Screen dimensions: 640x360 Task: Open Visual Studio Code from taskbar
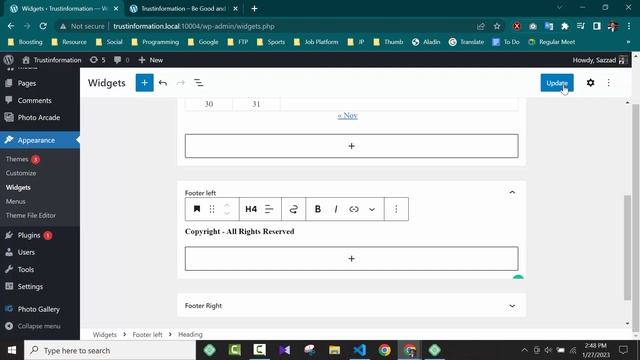click(360, 350)
